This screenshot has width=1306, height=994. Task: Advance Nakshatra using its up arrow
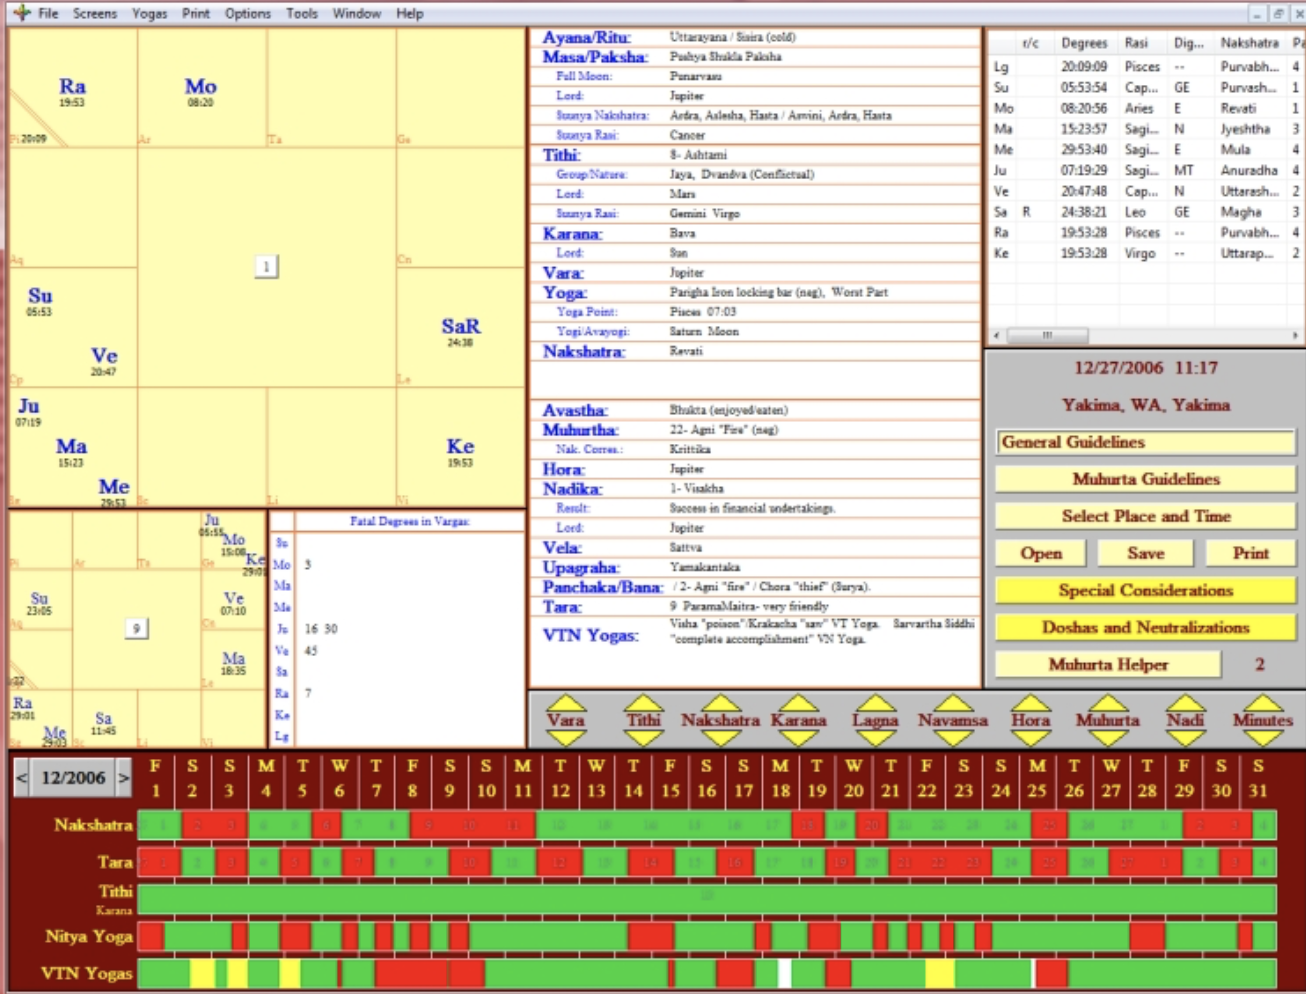coord(720,702)
